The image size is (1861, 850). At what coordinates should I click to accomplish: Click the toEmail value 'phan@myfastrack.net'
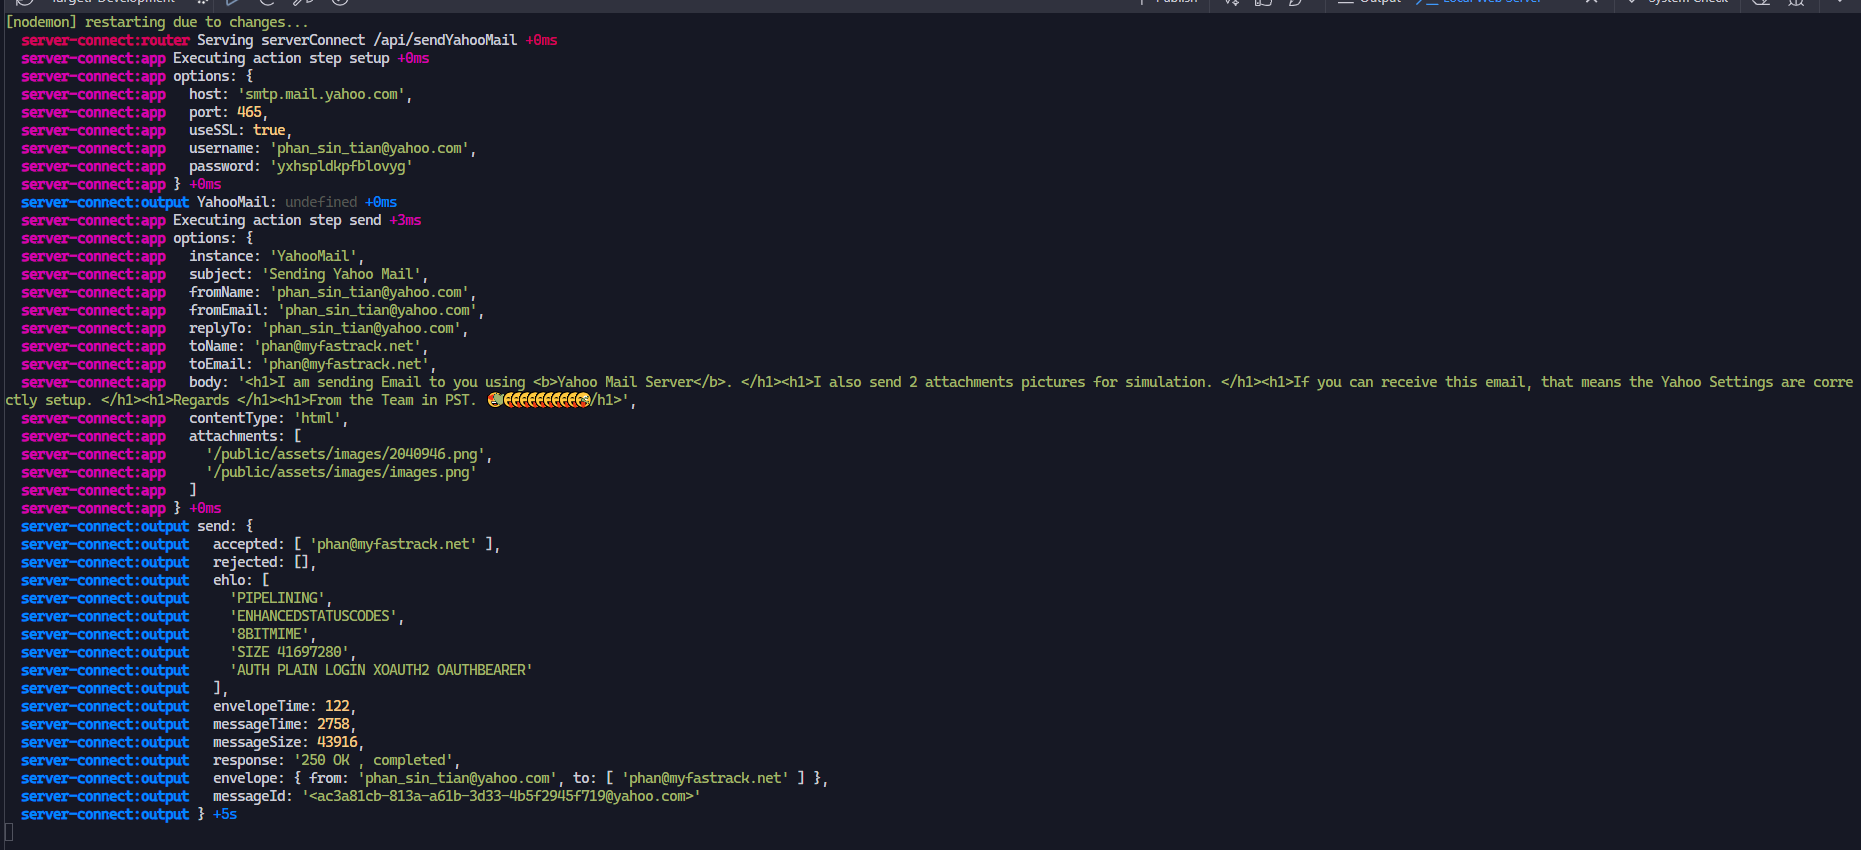[x=345, y=364]
